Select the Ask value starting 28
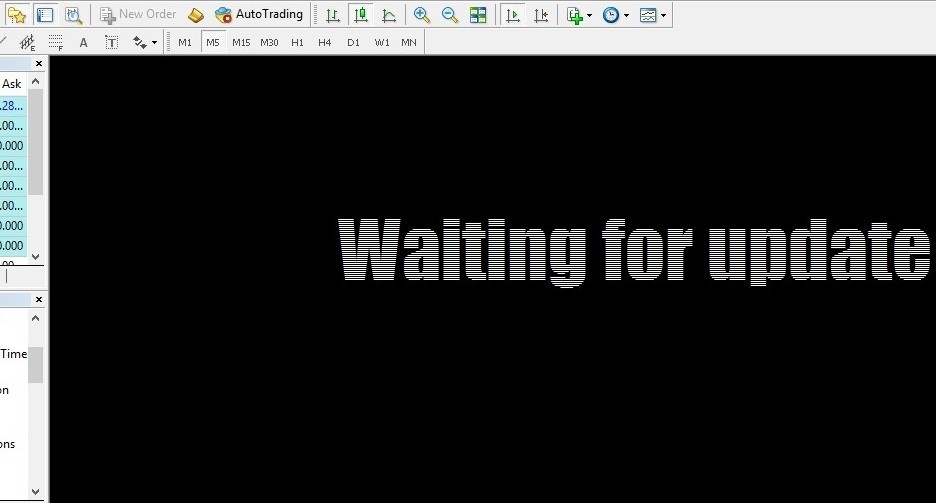The image size is (936, 503). pos(12,106)
